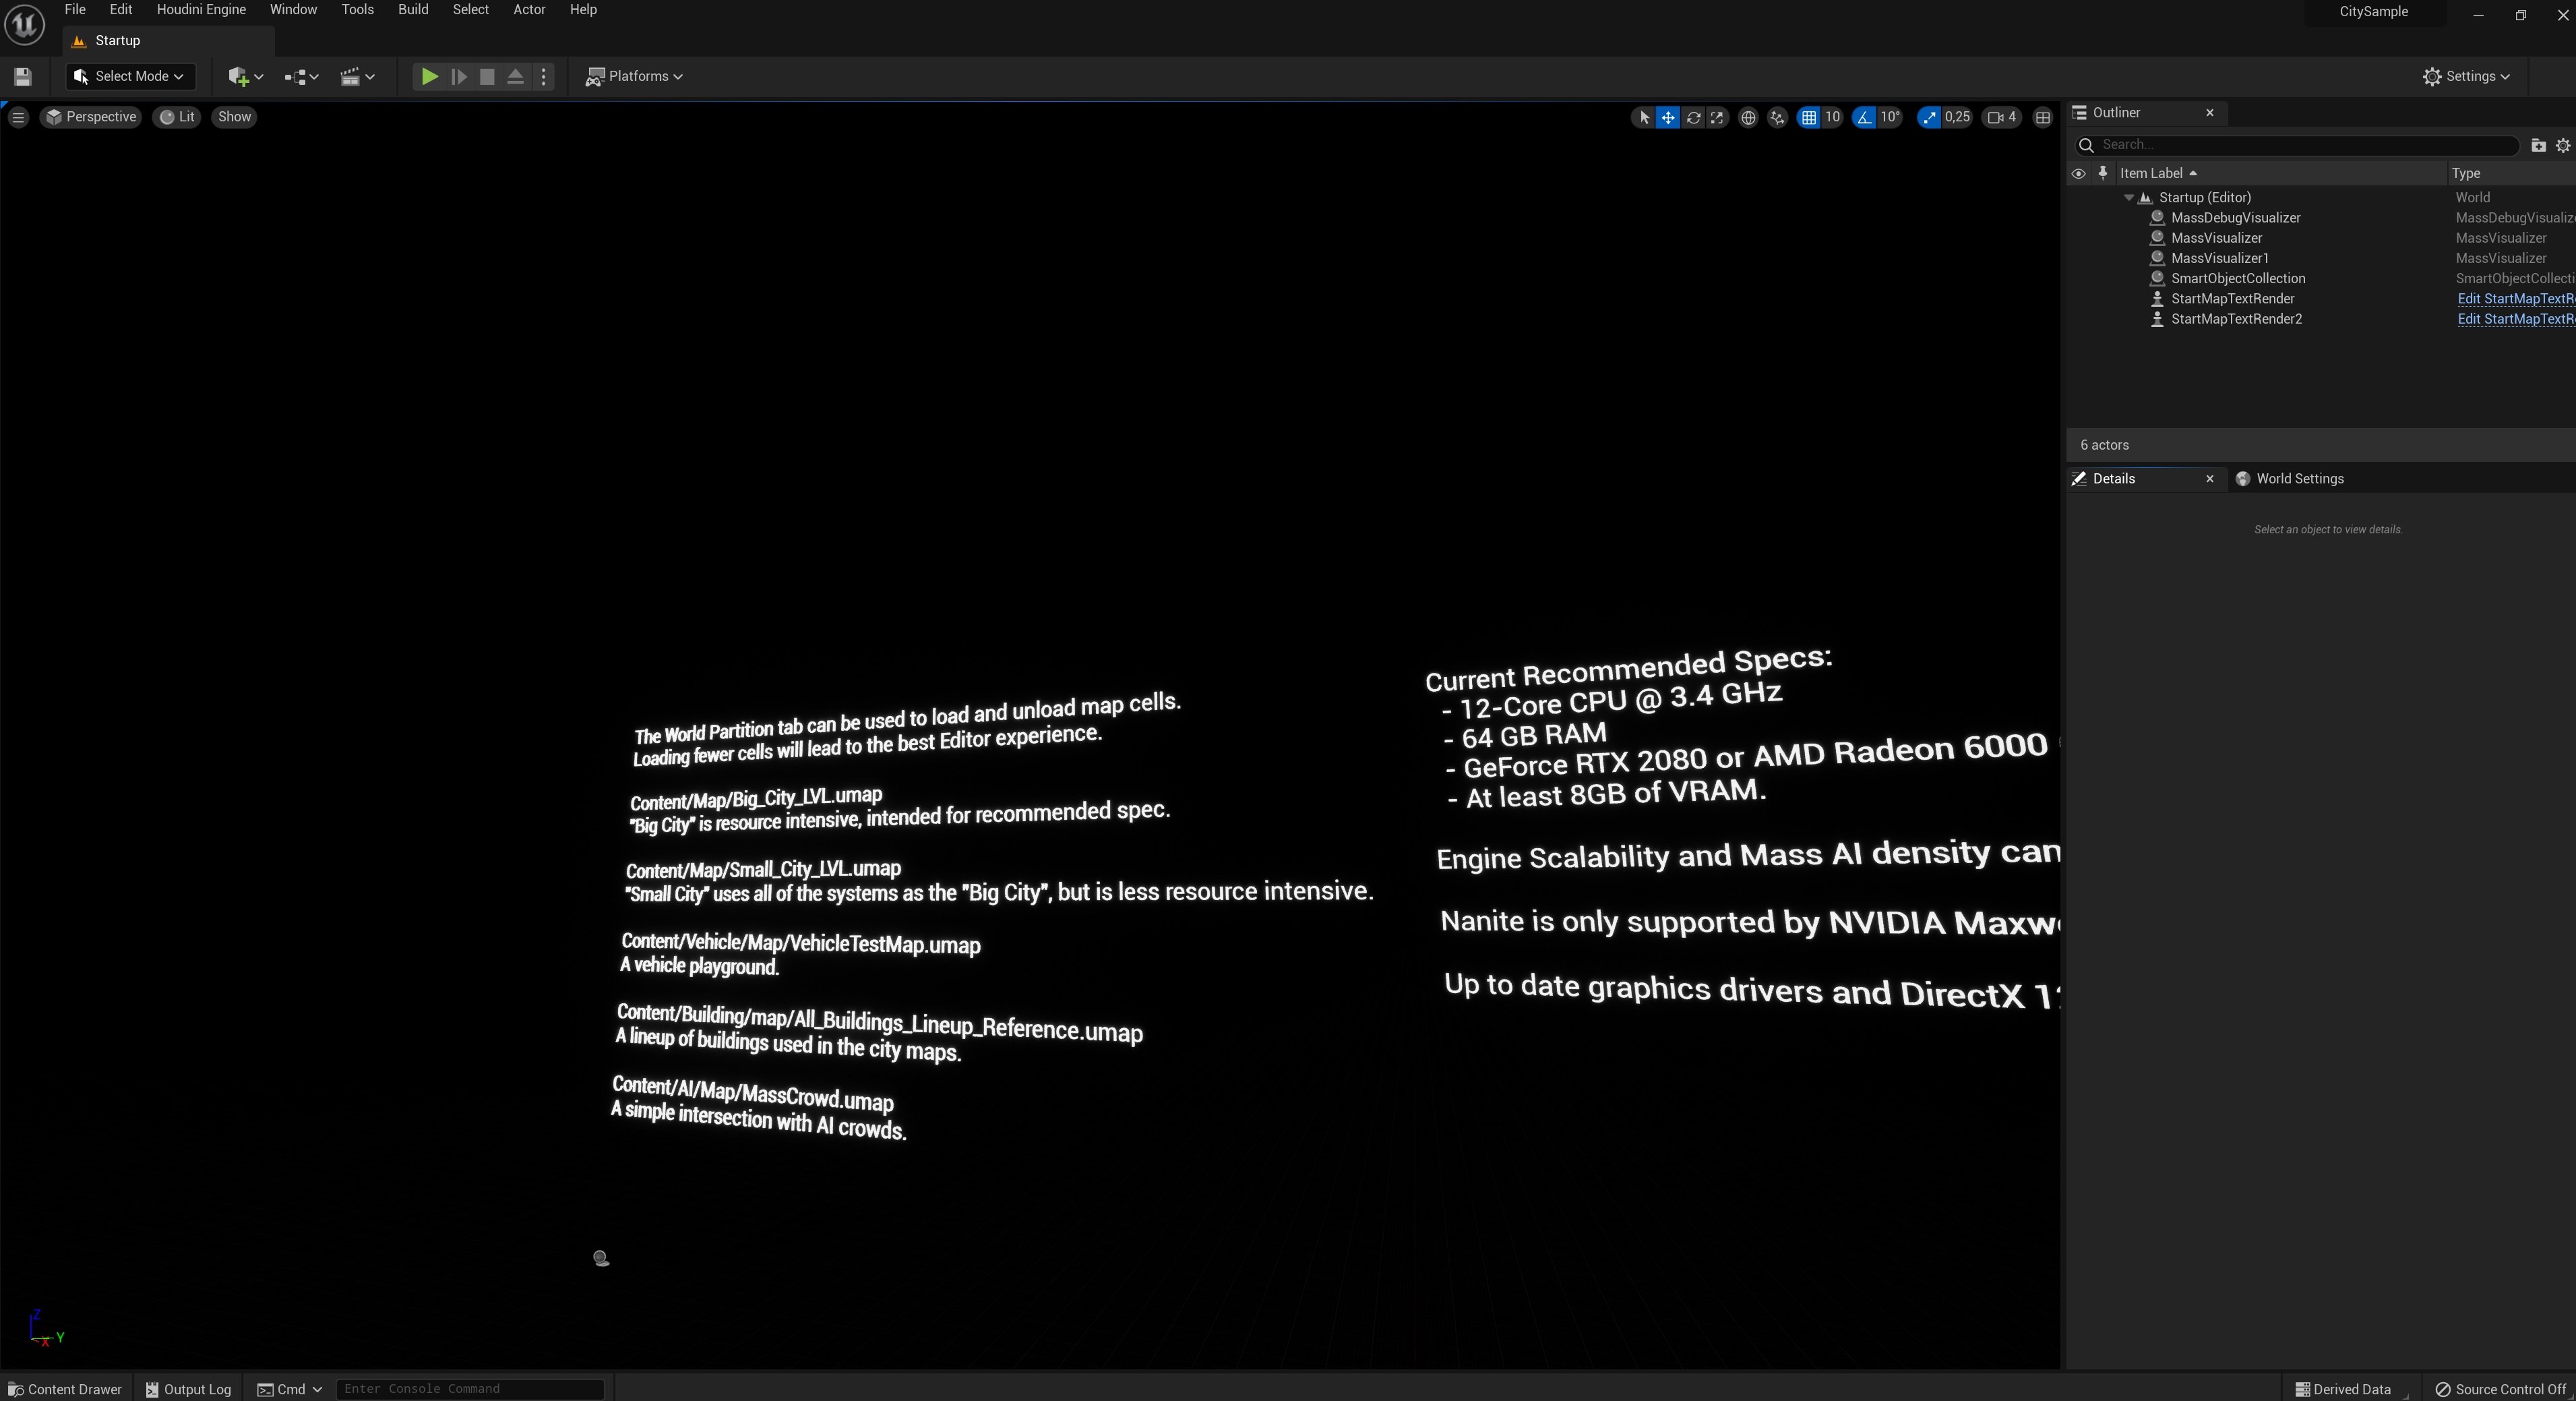Click the Outliner settings gear icon
The image size is (2576, 1401).
click(2563, 145)
